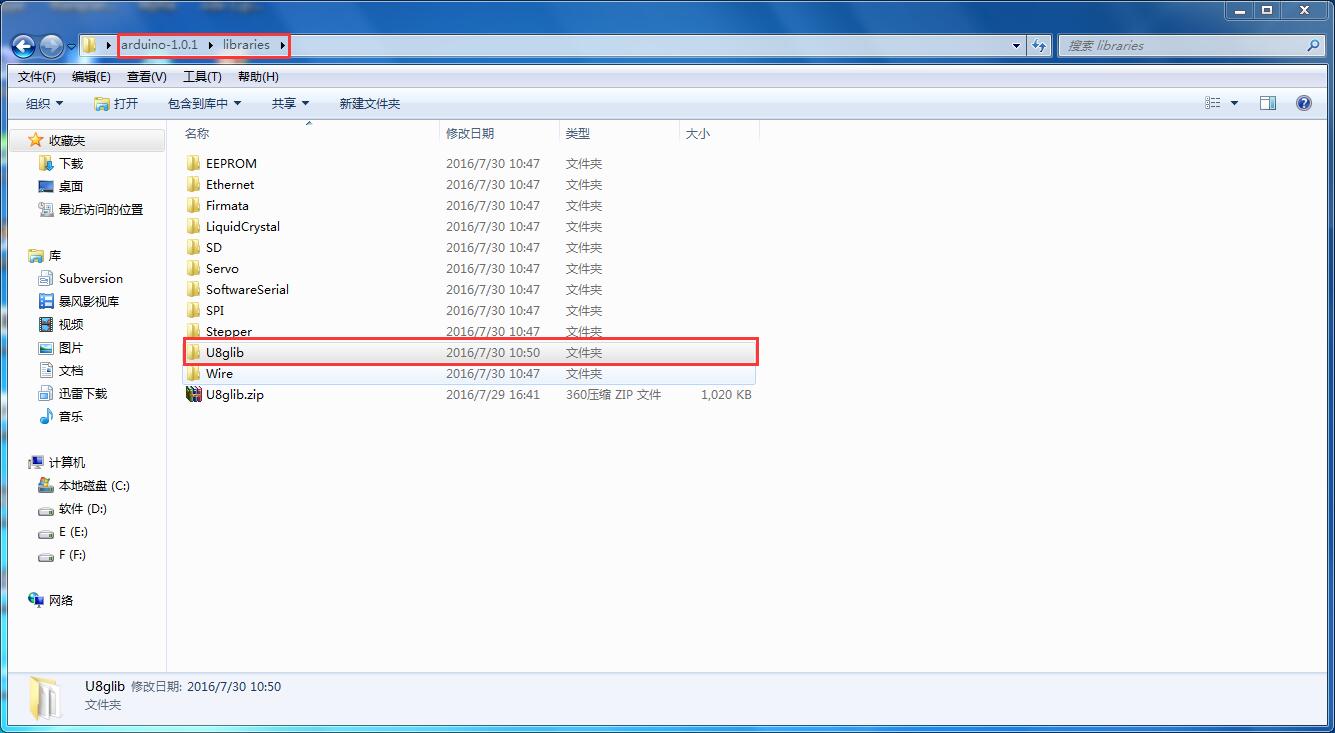The image size is (1335, 733).
Task: Open the help question mark icon
Action: click(1303, 103)
